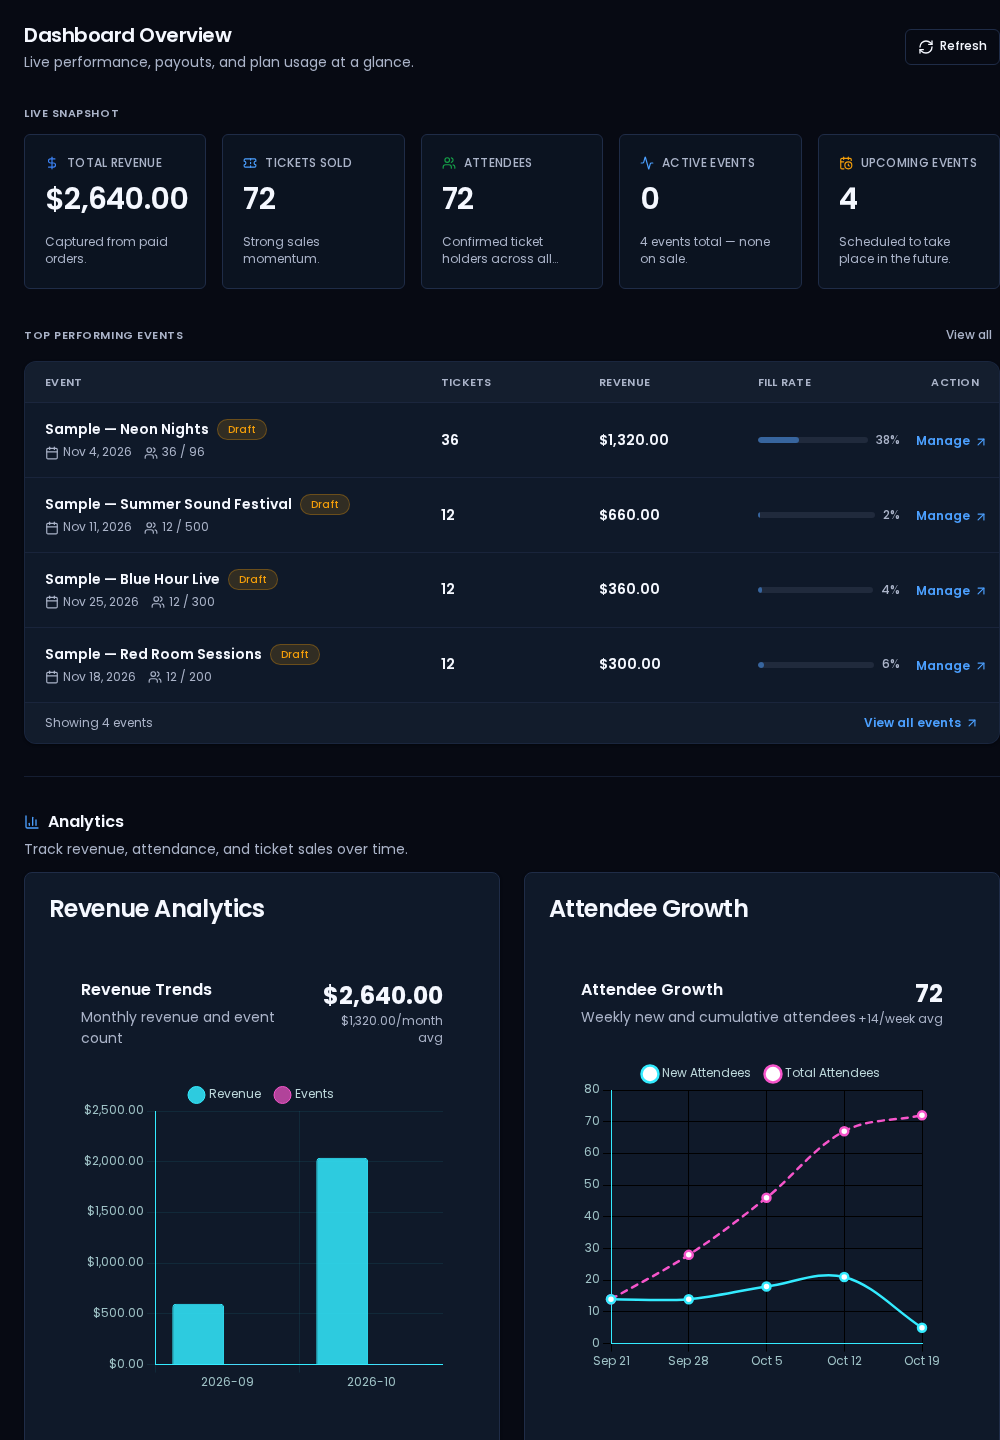Click Total Attendees data point at Oct 12

click(x=844, y=1131)
